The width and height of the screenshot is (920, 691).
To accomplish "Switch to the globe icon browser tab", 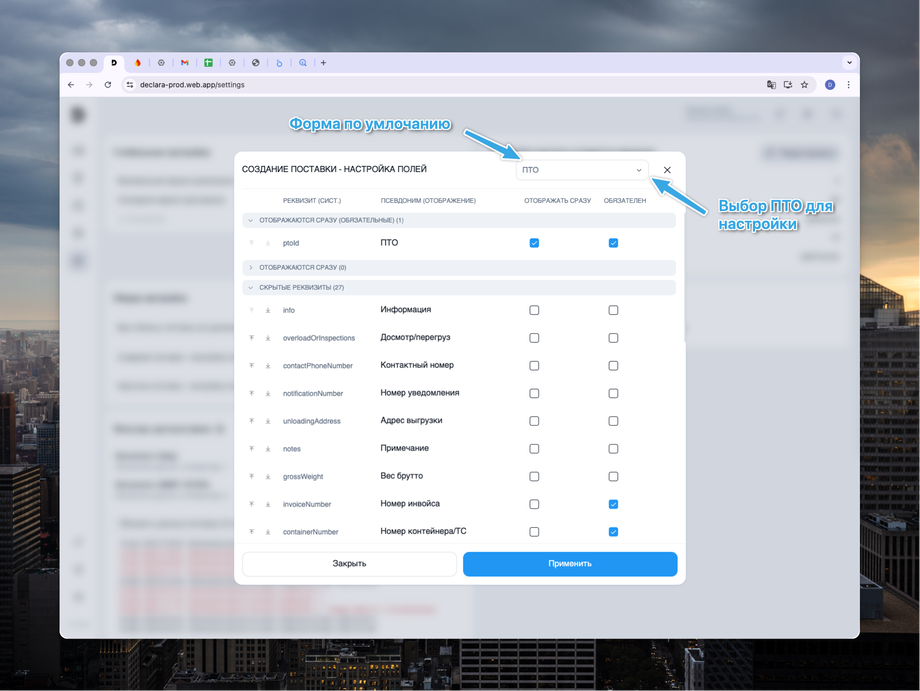I will pos(255,63).
